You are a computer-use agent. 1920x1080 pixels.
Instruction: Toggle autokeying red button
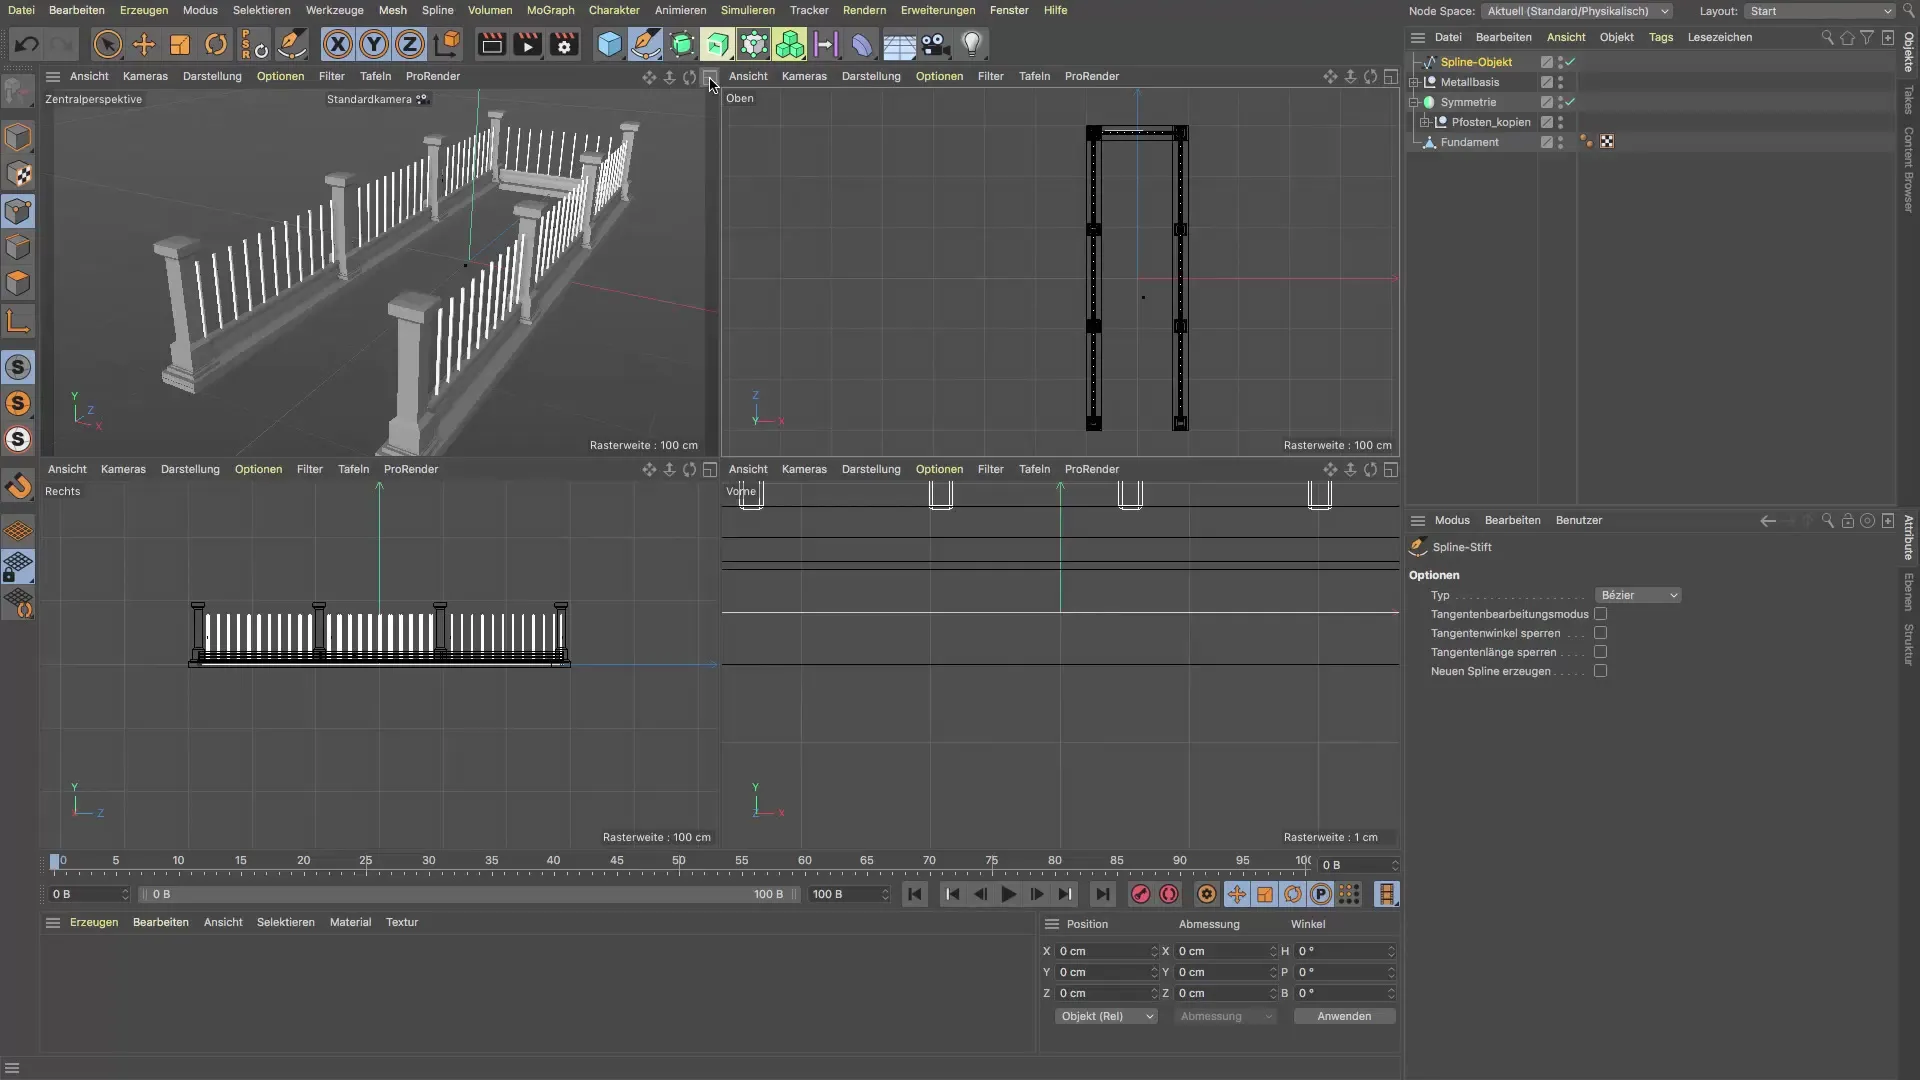[x=1168, y=894]
